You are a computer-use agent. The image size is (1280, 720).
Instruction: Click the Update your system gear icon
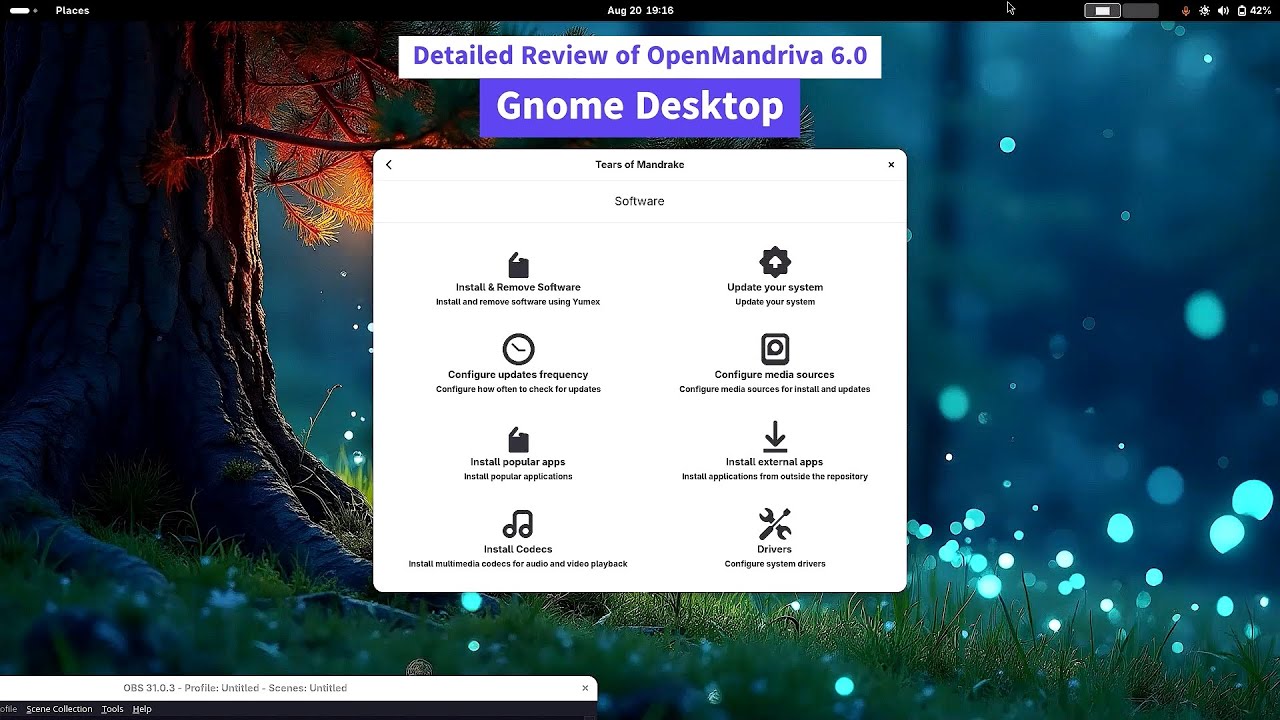(x=775, y=262)
